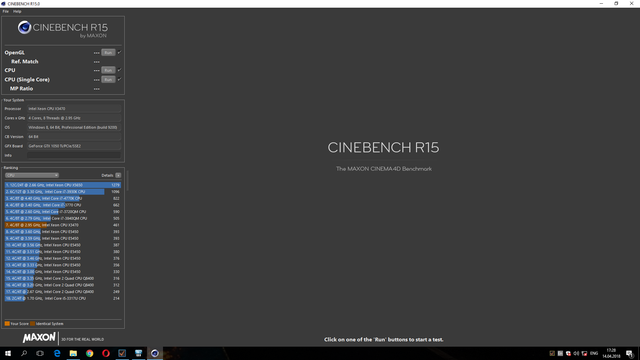Launch Opera browser from taskbar
The width and height of the screenshot is (640, 360).
(106, 353)
